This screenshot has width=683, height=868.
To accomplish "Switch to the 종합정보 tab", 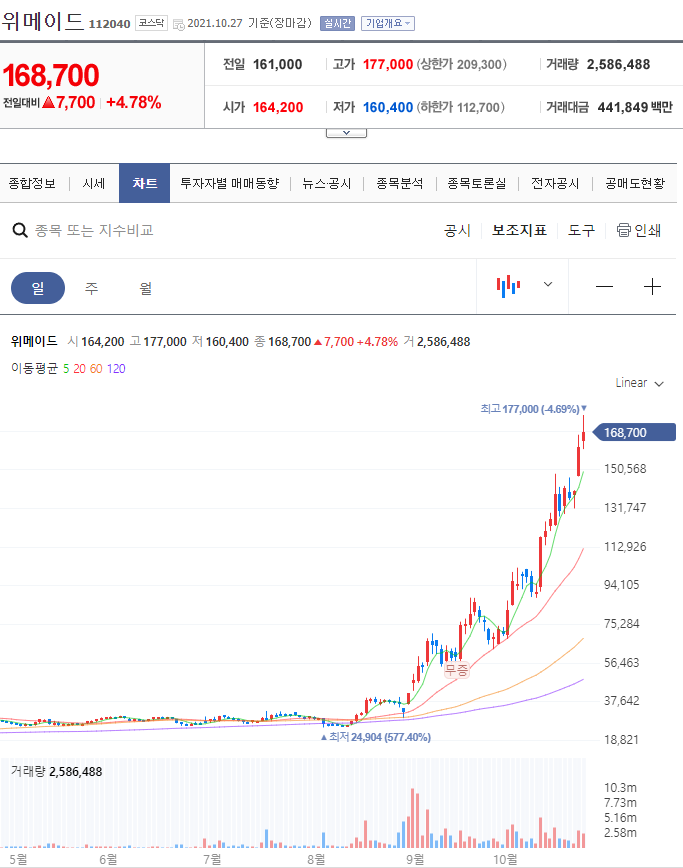I will pos(32,184).
